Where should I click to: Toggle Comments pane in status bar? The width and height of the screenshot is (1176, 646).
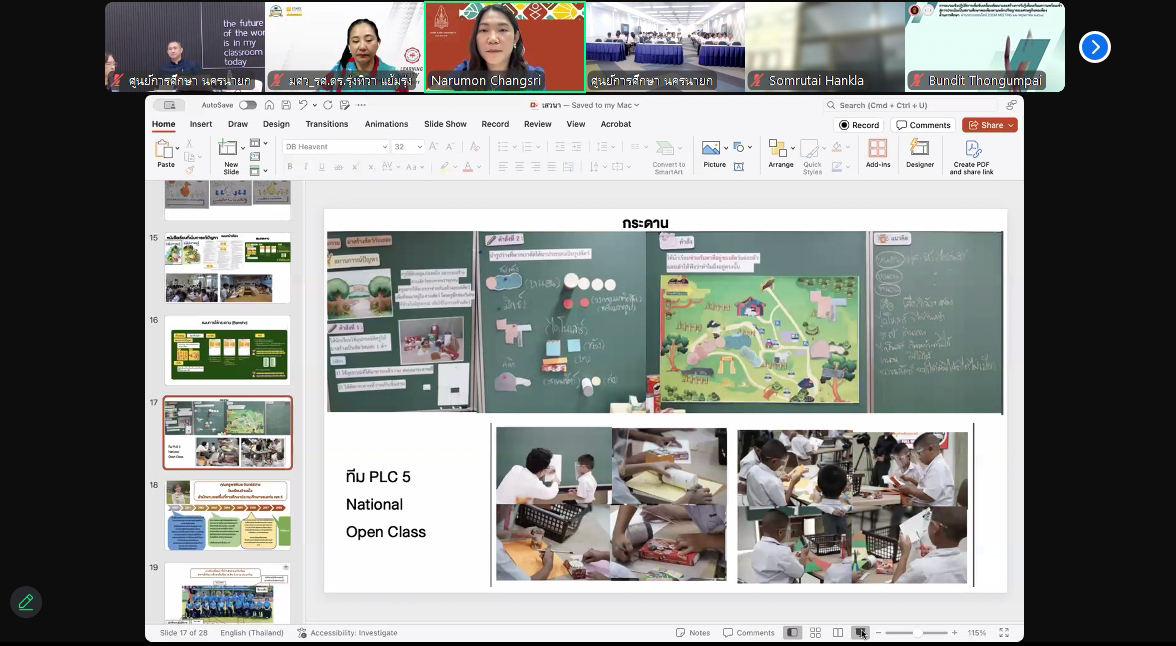[749, 633]
